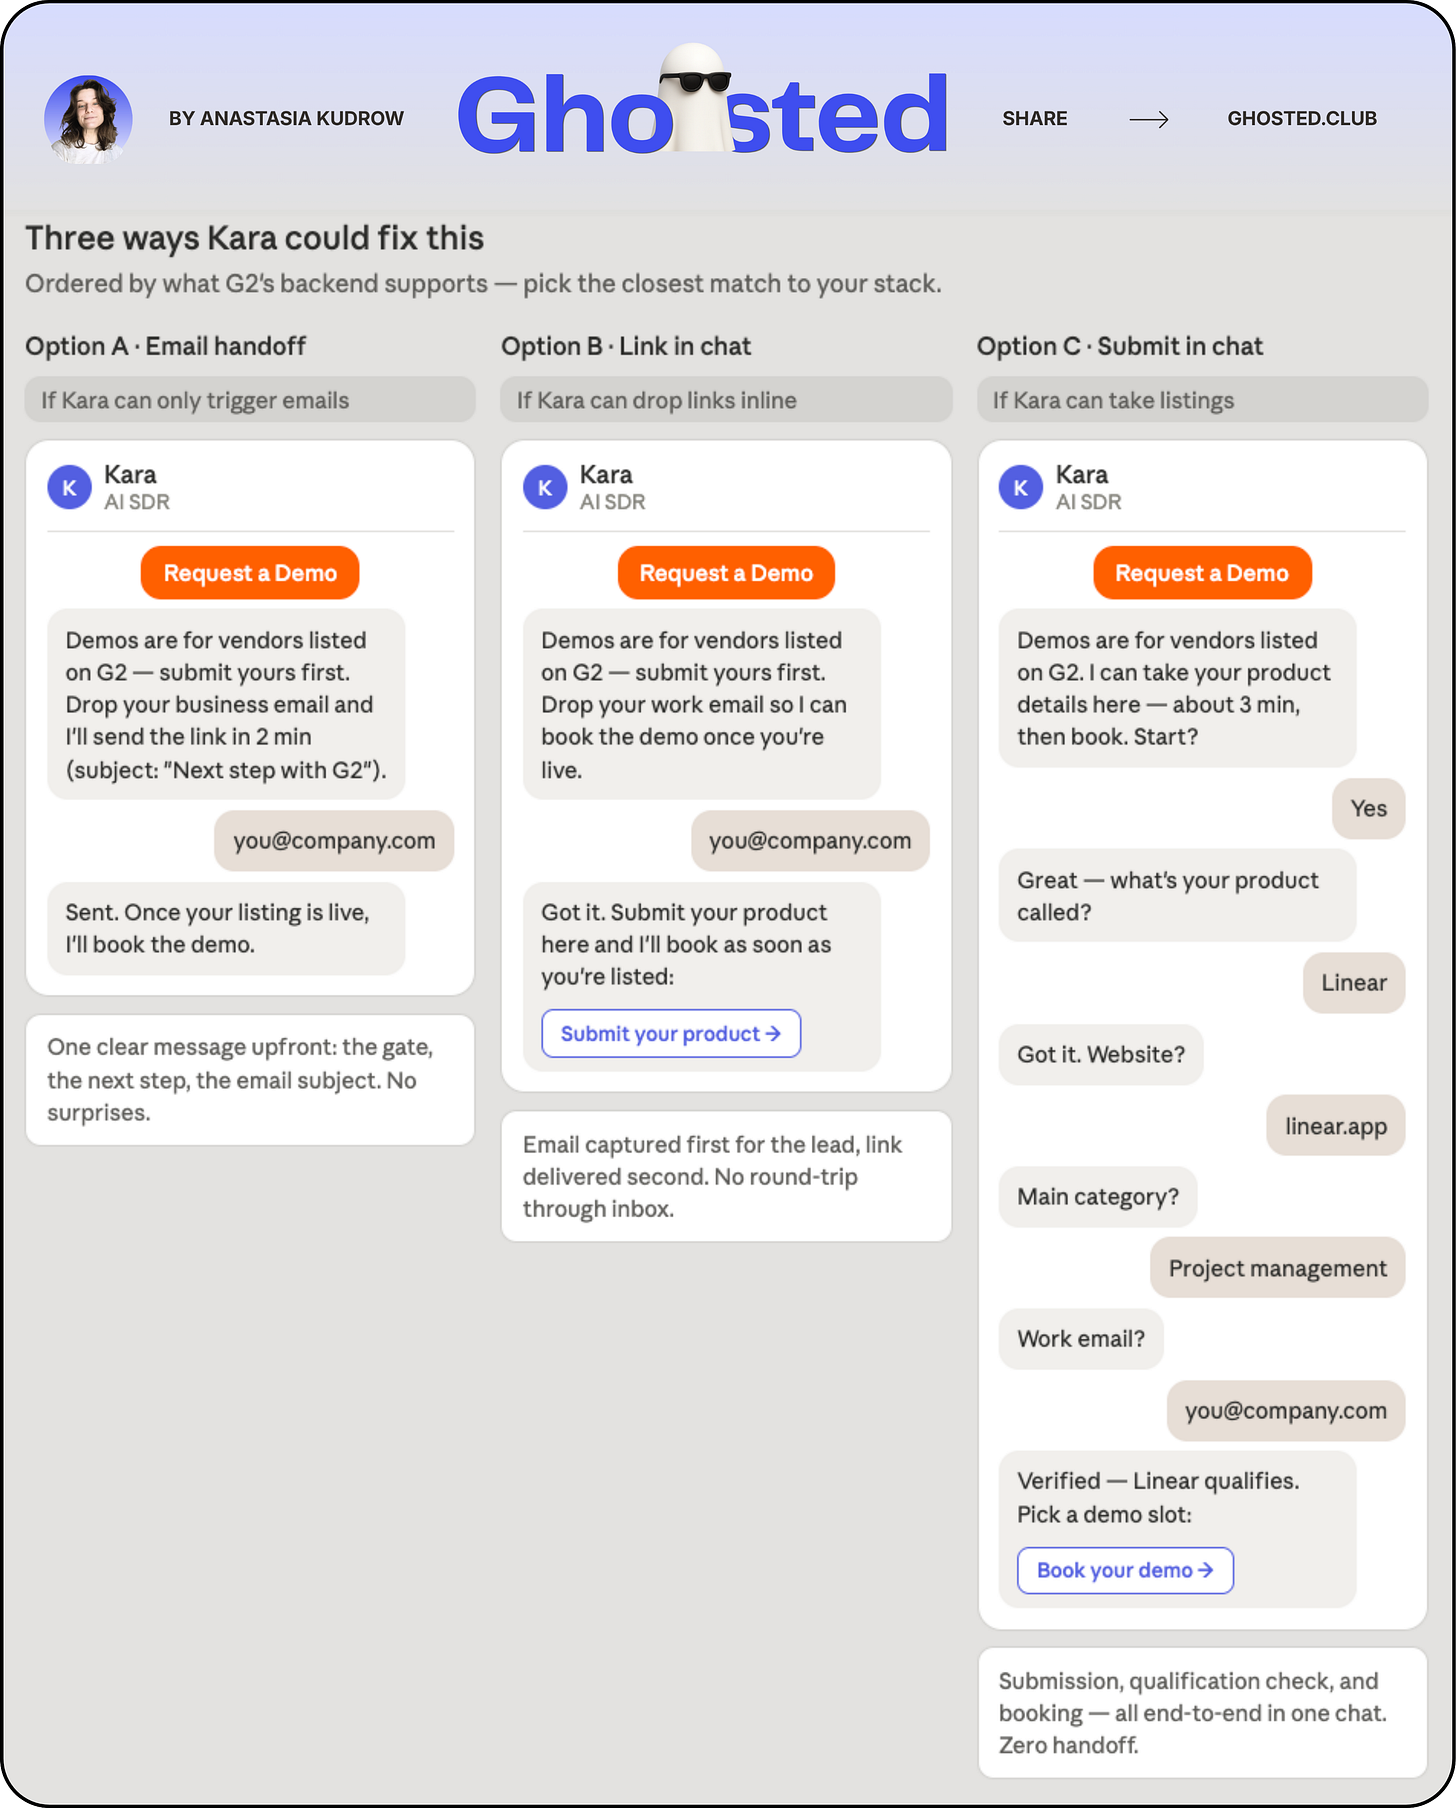This screenshot has height=1808, width=1456.
Task: Visit the GHOSTED.CLUB link
Action: [x=1302, y=119]
